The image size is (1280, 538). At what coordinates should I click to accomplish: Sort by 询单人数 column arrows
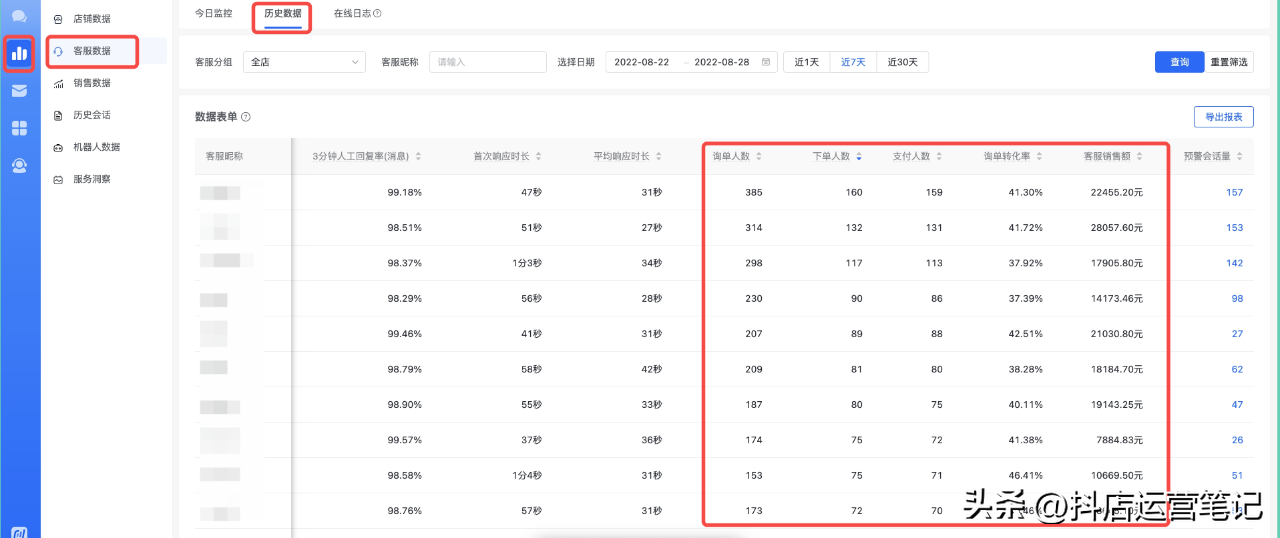click(x=759, y=156)
